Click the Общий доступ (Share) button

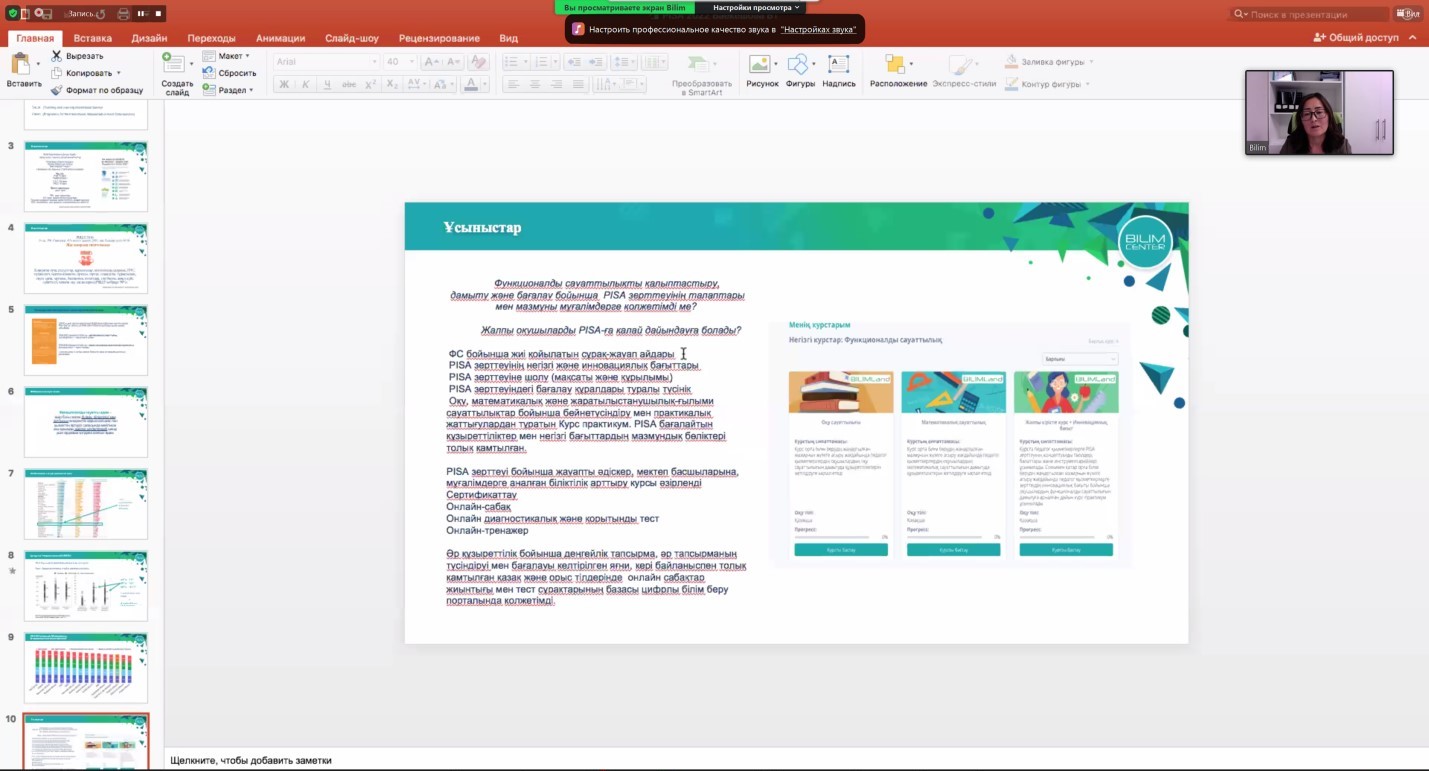pyautogui.click(x=1356, y=38)
